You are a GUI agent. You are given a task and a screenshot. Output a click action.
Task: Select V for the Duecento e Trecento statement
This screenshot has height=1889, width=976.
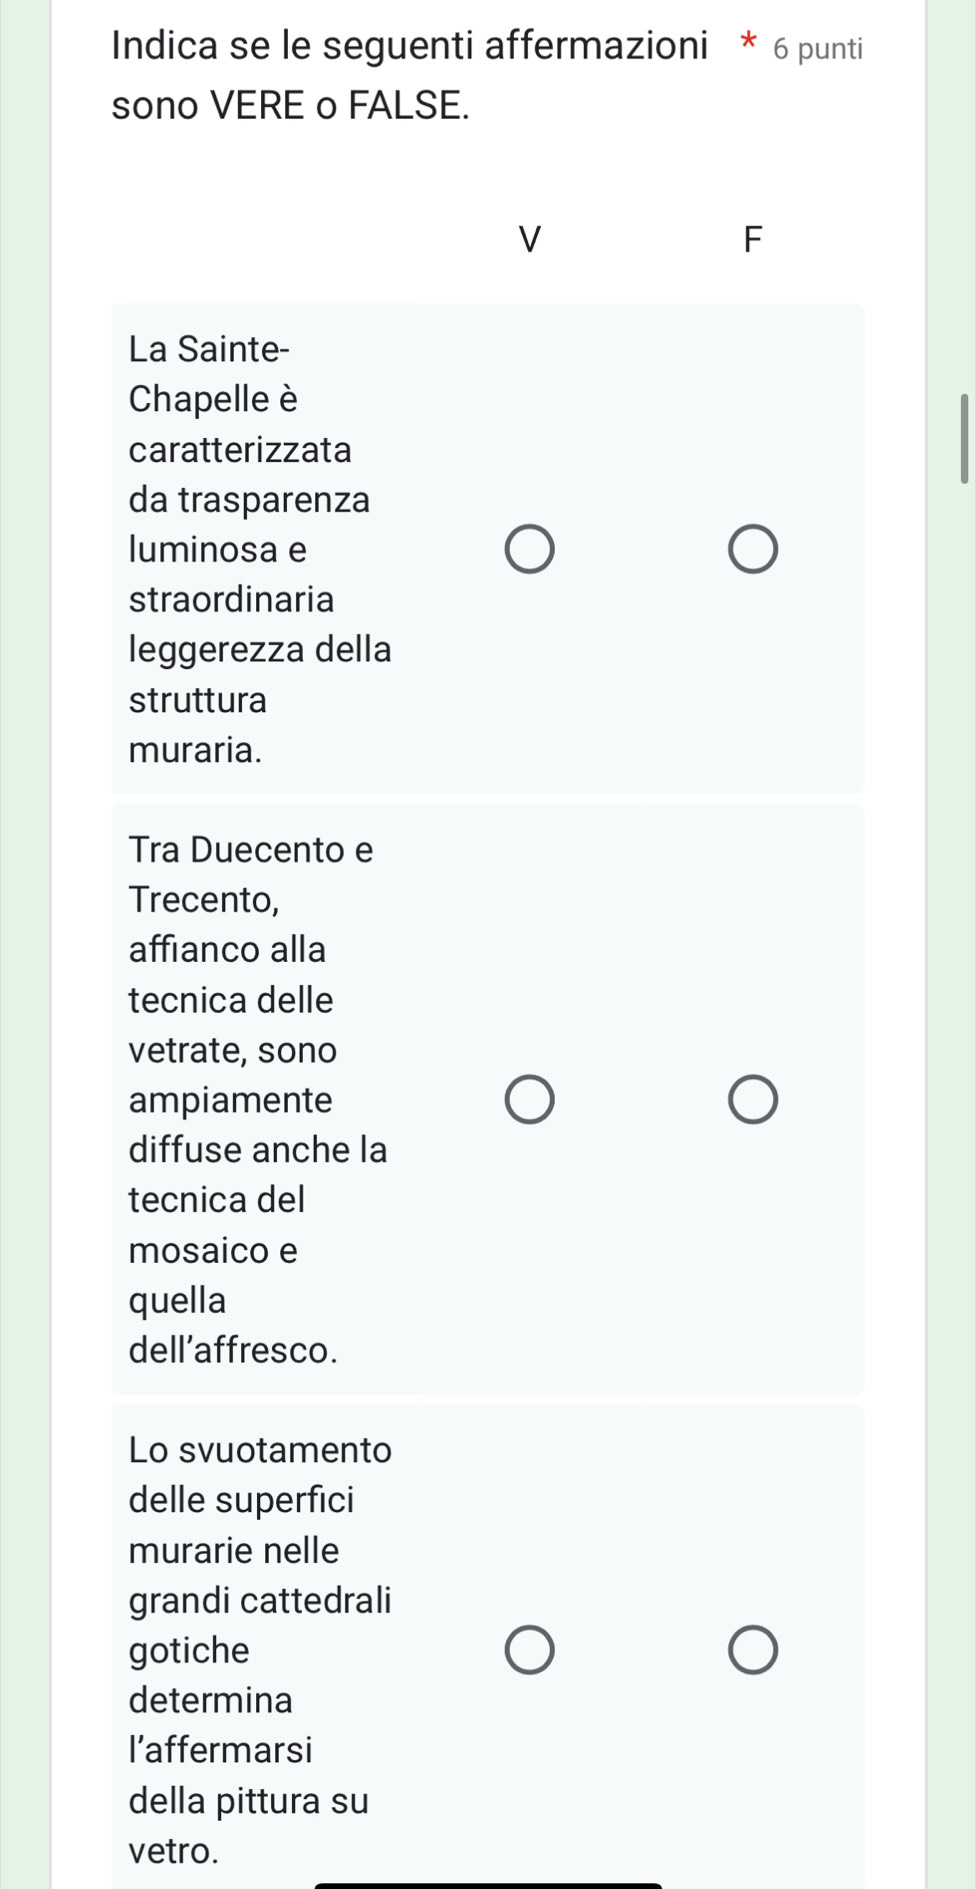point(529,1100)
